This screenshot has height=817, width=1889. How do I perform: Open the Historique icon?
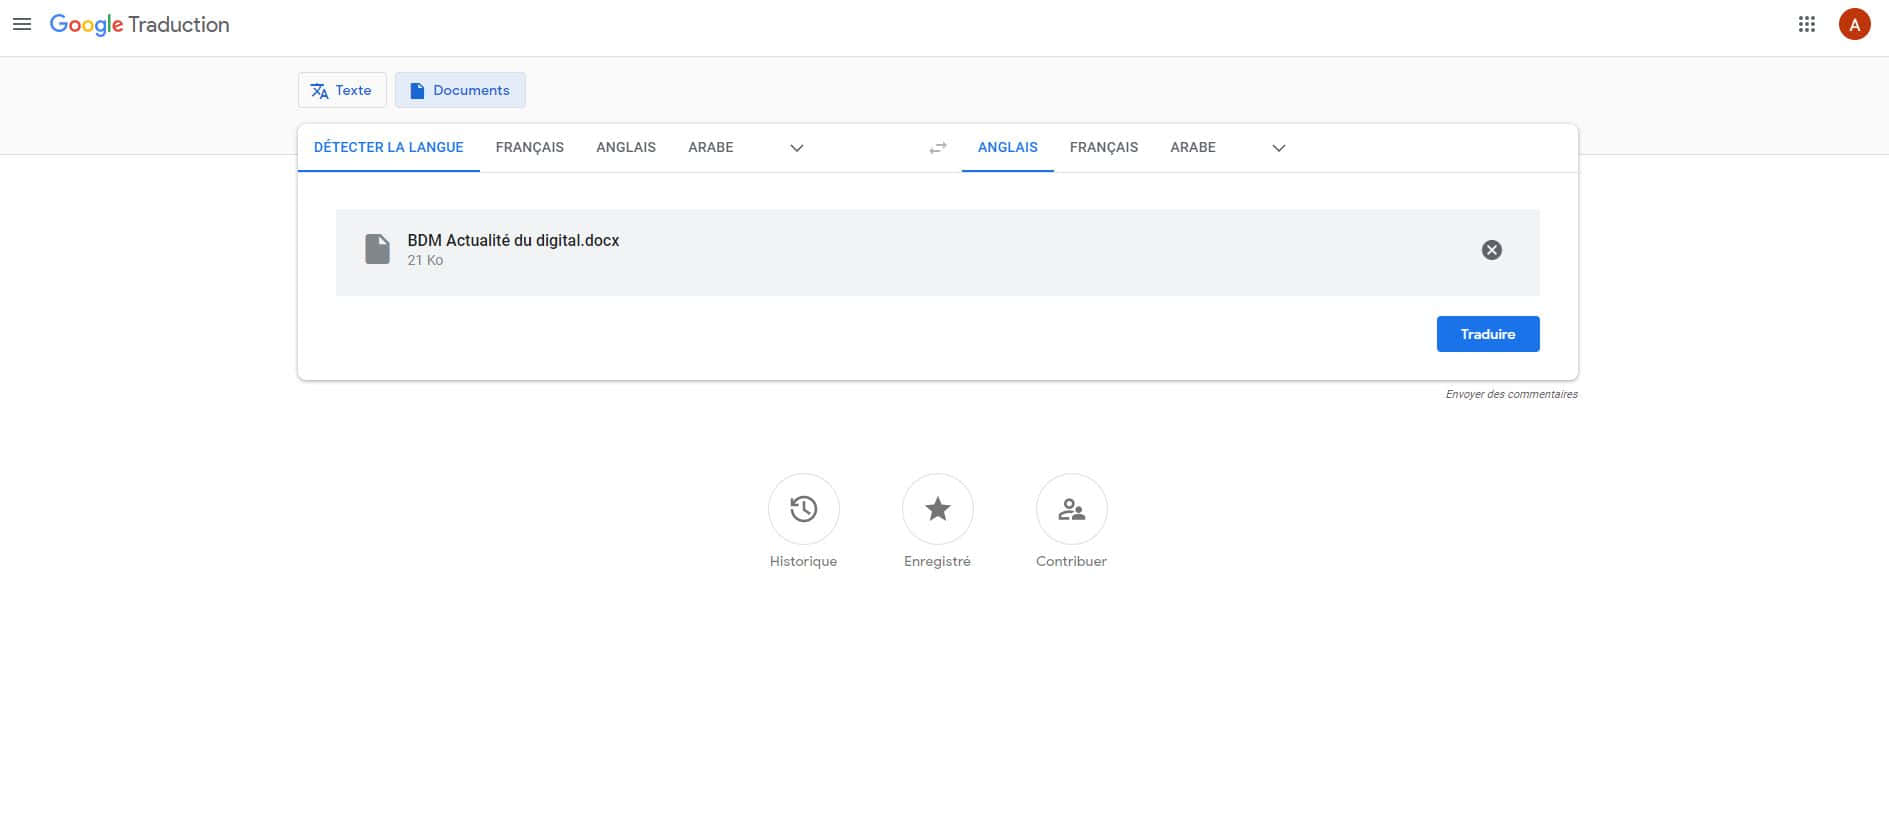click(x=803, y=509)
